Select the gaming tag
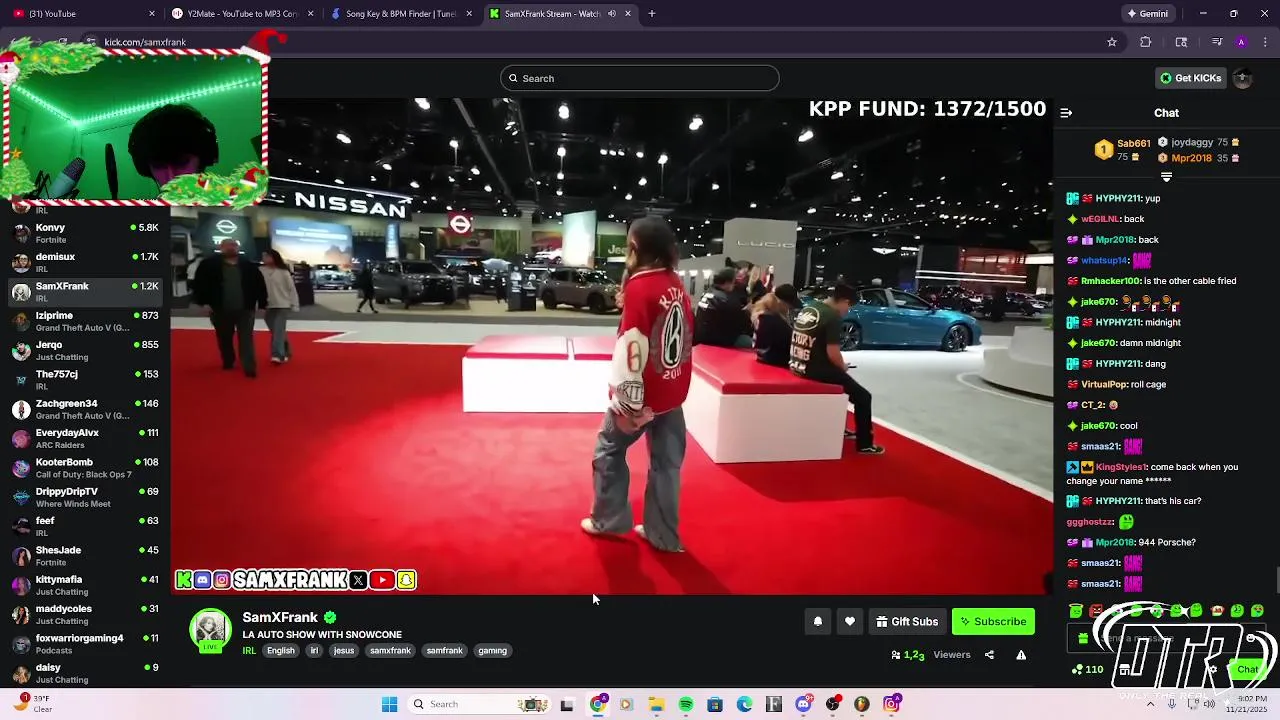 pyautogui.click(x=493, y=651)
